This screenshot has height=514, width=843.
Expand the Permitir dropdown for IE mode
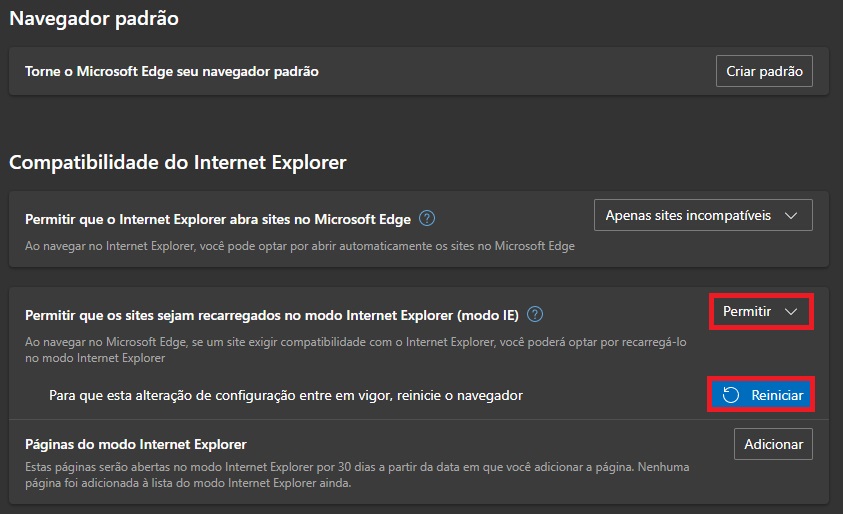[x=760, y=312]
